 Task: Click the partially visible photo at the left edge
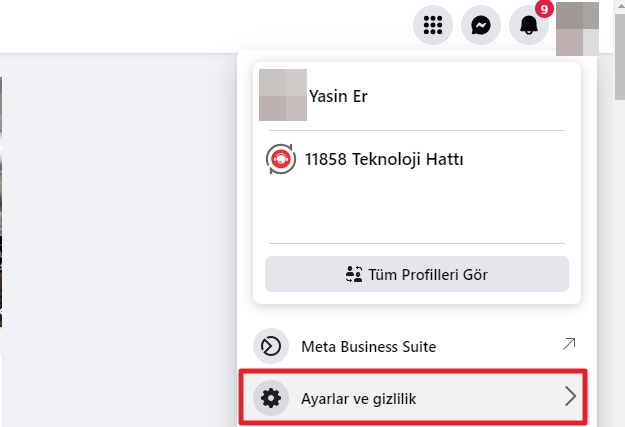pos(1,201)
